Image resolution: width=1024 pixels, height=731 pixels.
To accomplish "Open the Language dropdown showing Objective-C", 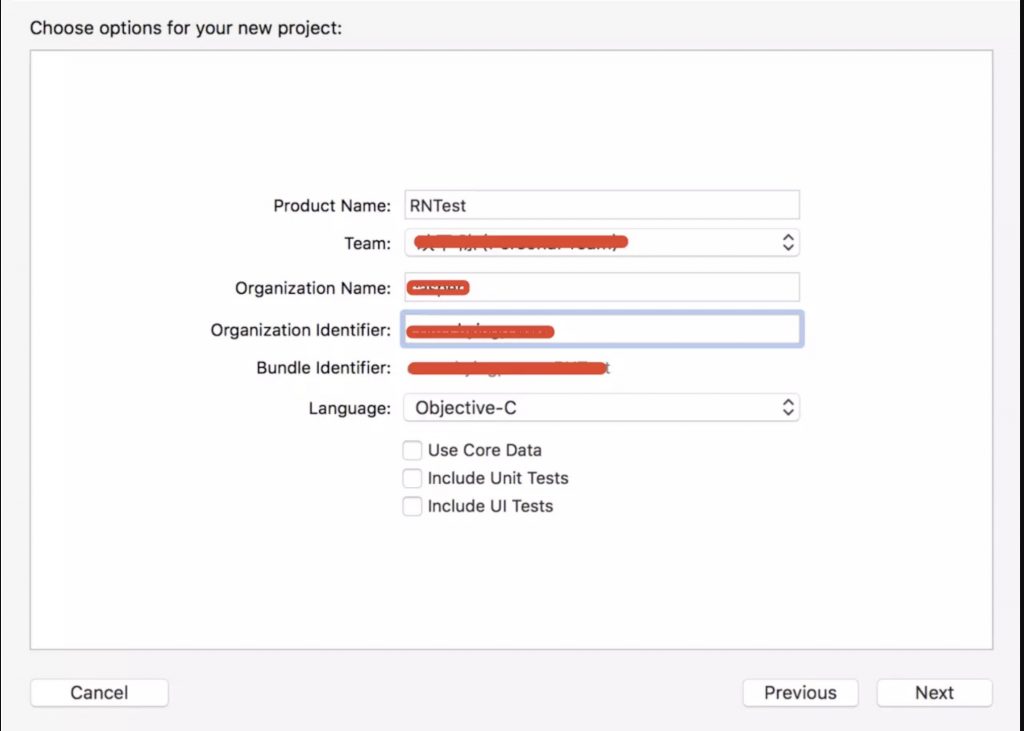I will click(601, 408).
